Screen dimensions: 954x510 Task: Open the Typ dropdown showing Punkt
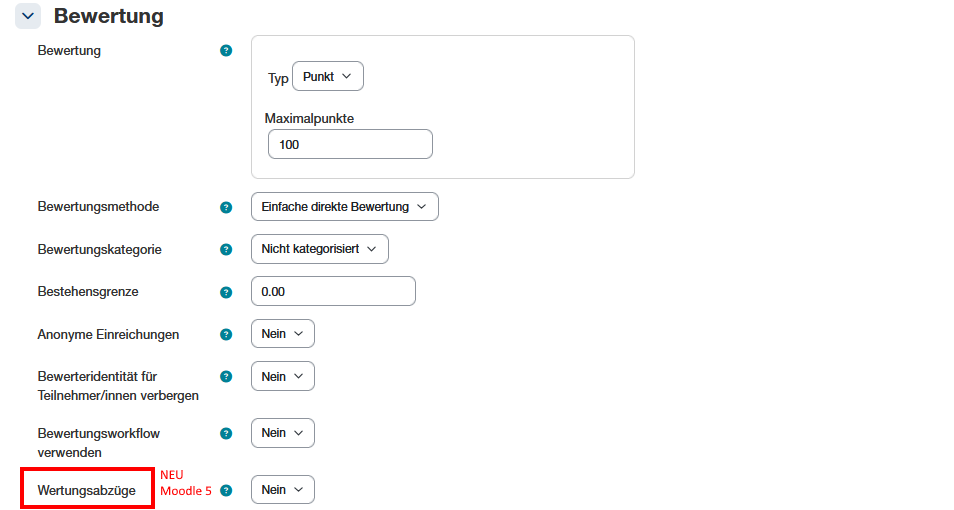pyautogui.click(x=328, y=77)
